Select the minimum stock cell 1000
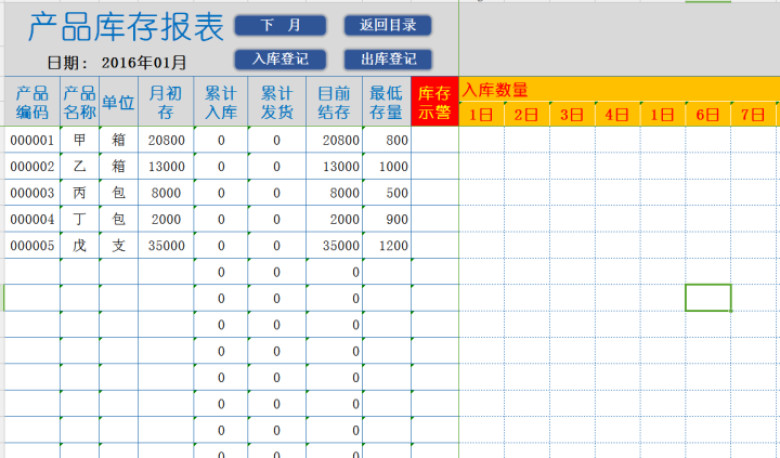780x458 pixels. (x=387, y=167)
